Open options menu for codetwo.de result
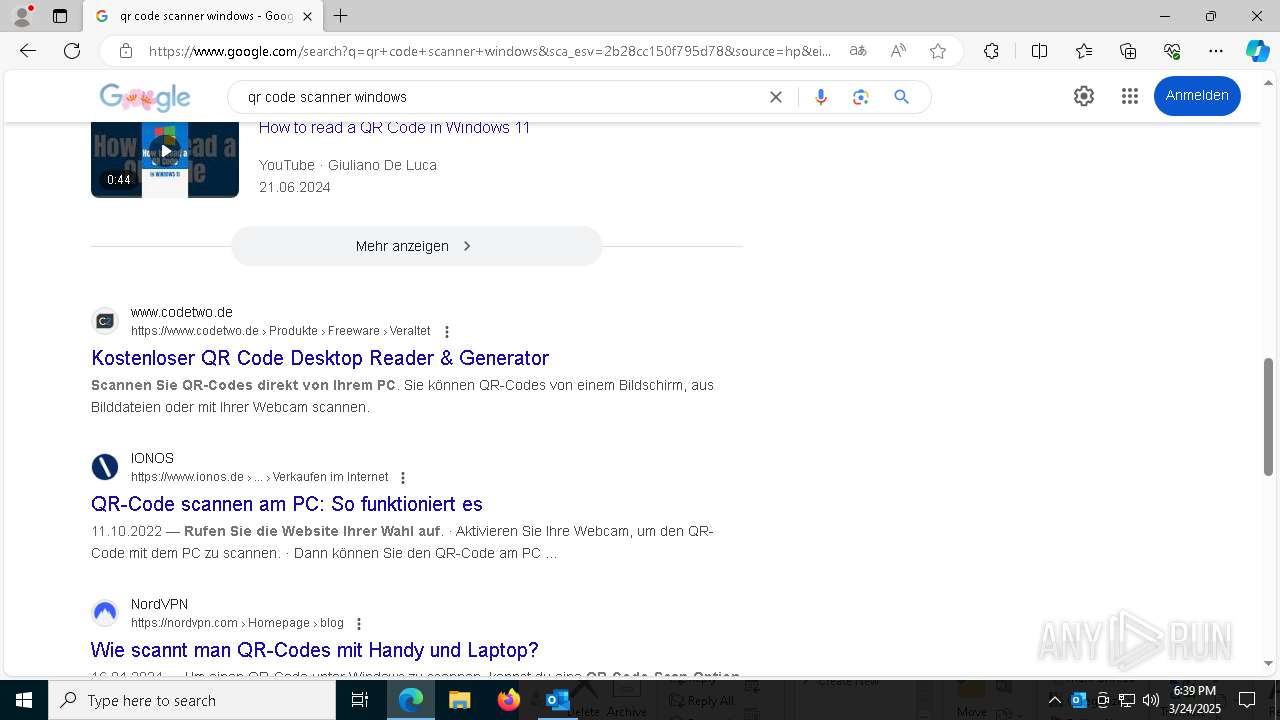This screenshot has width=1280, height=720. click(447, 332)
